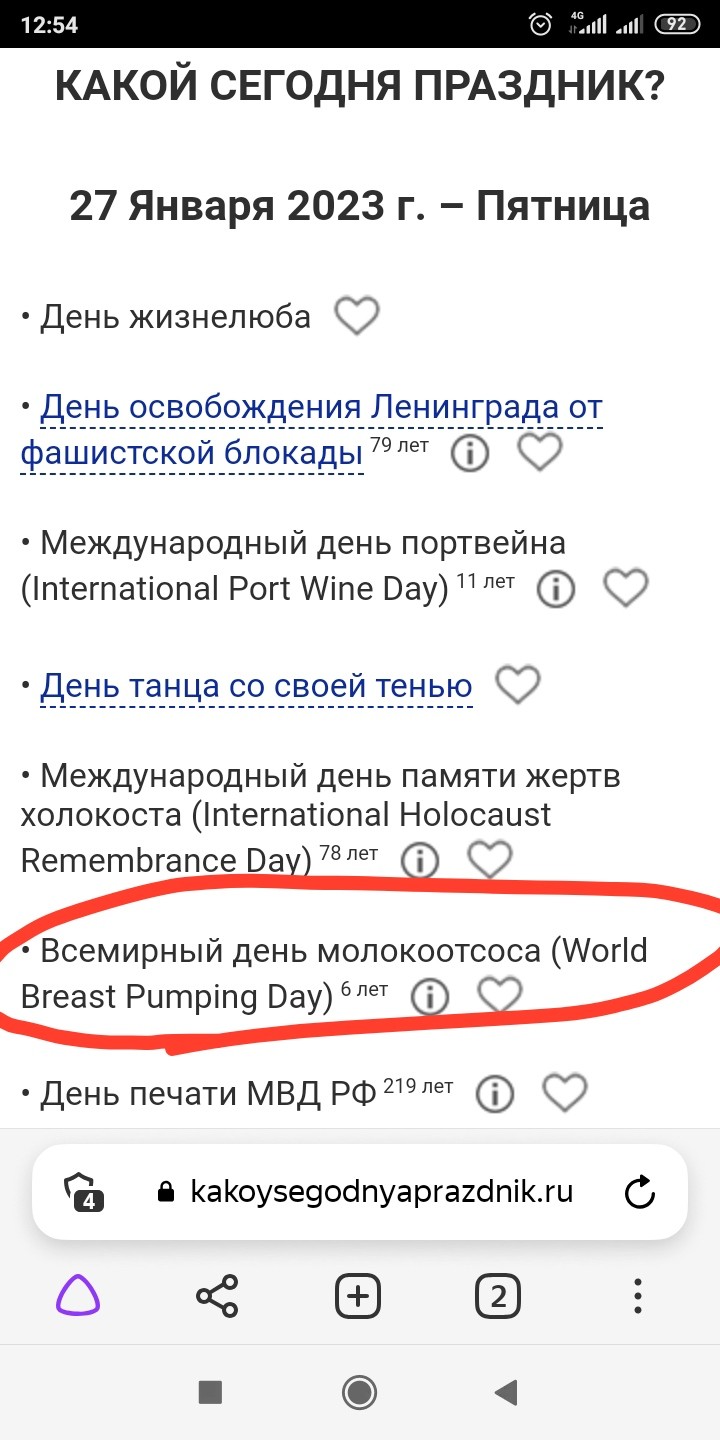The width and height of the screenshot is (720, 1440).
Task: Open День танца со своей тенью link
Action: [256, 687]
